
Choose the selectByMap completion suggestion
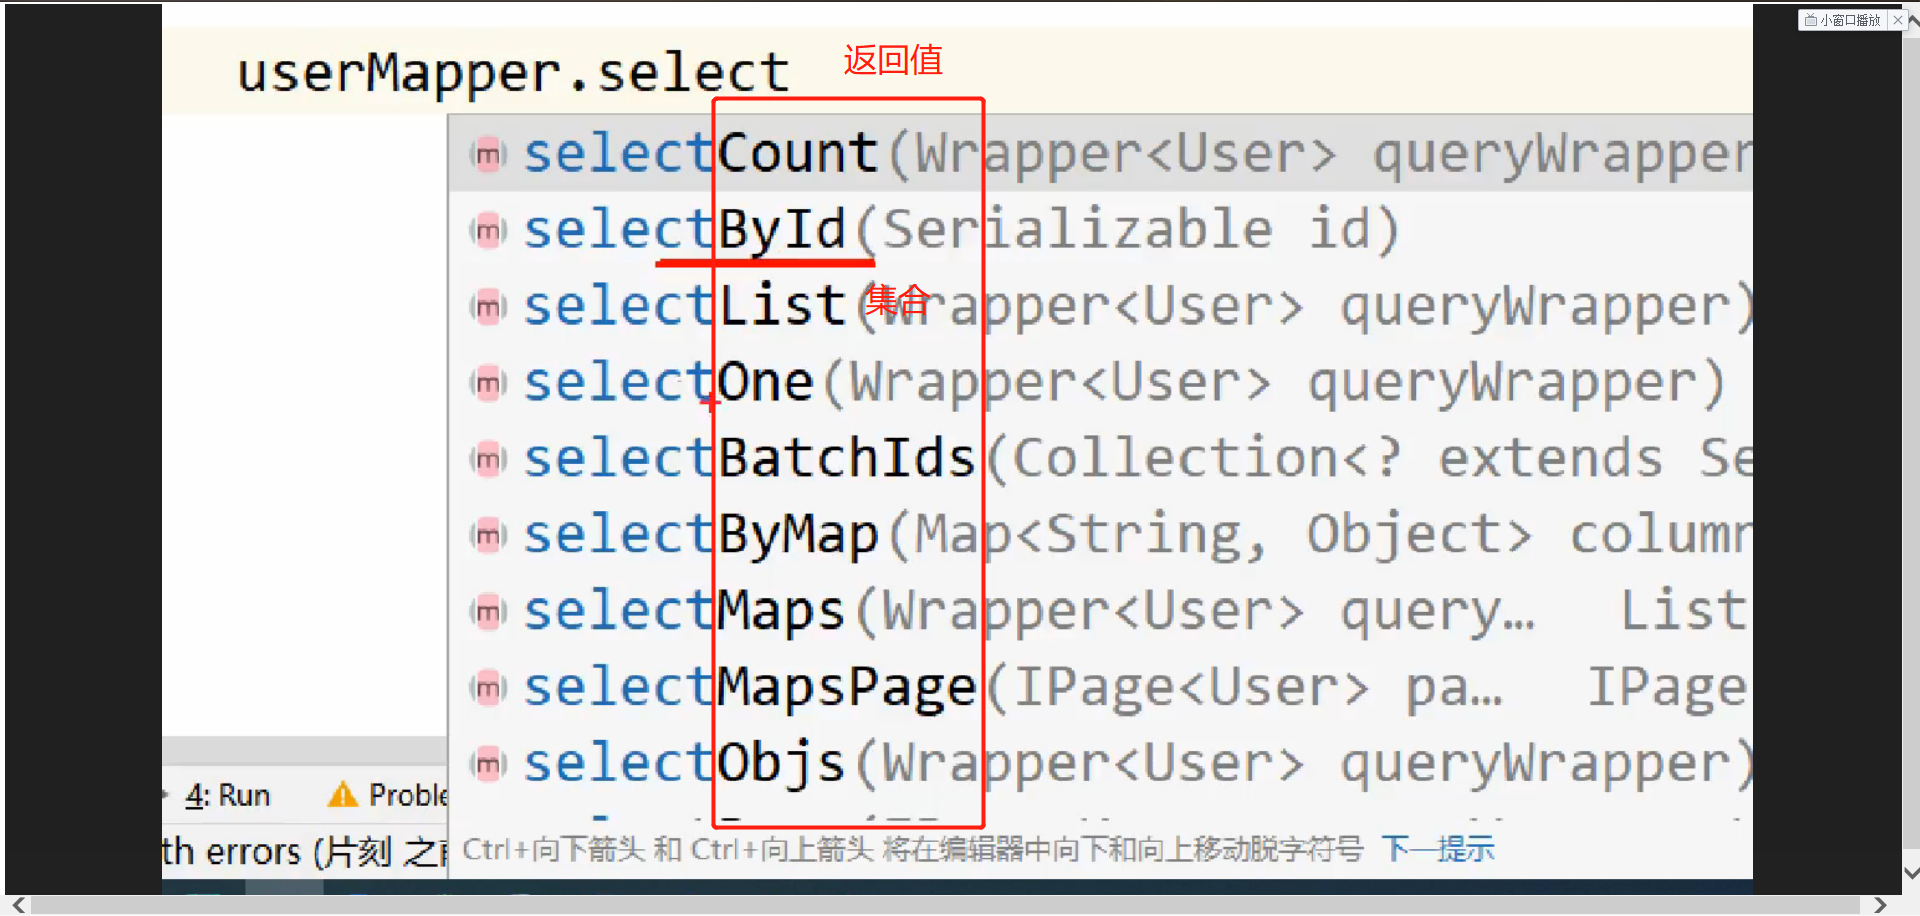click(1100, 535)
